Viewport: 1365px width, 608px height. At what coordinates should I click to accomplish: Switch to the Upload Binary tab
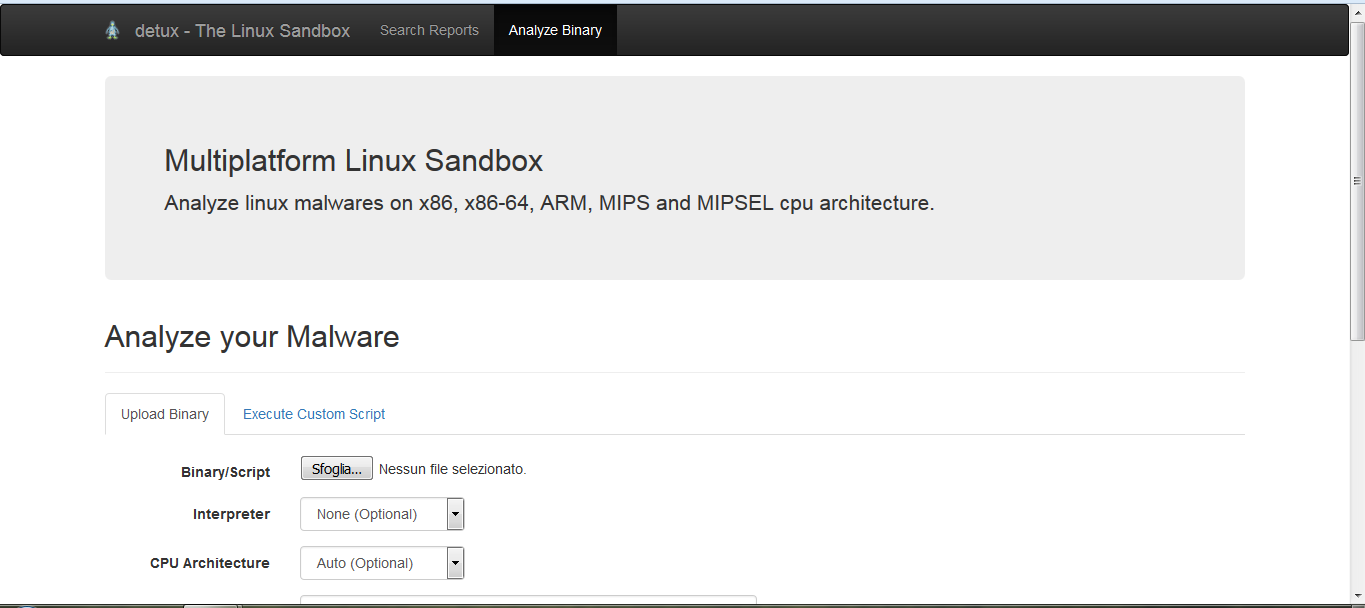coord(165,414)
